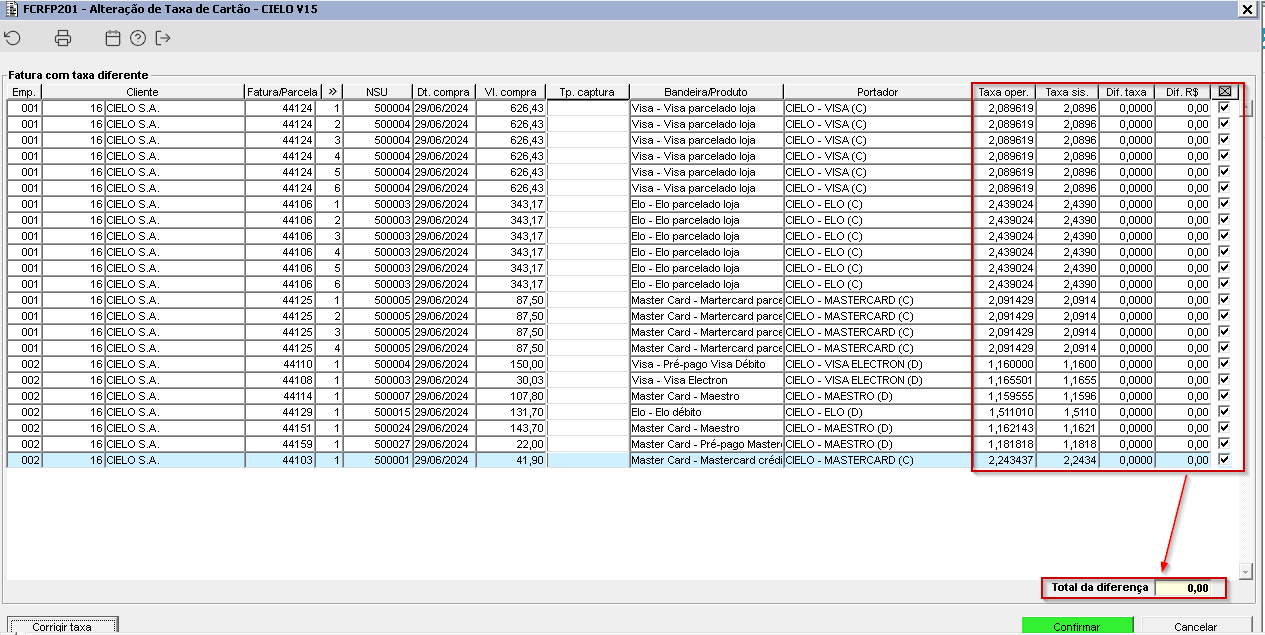Click the Dif. taxa column header
The width and height of the screenshot is (1265, 635).
1126,92
